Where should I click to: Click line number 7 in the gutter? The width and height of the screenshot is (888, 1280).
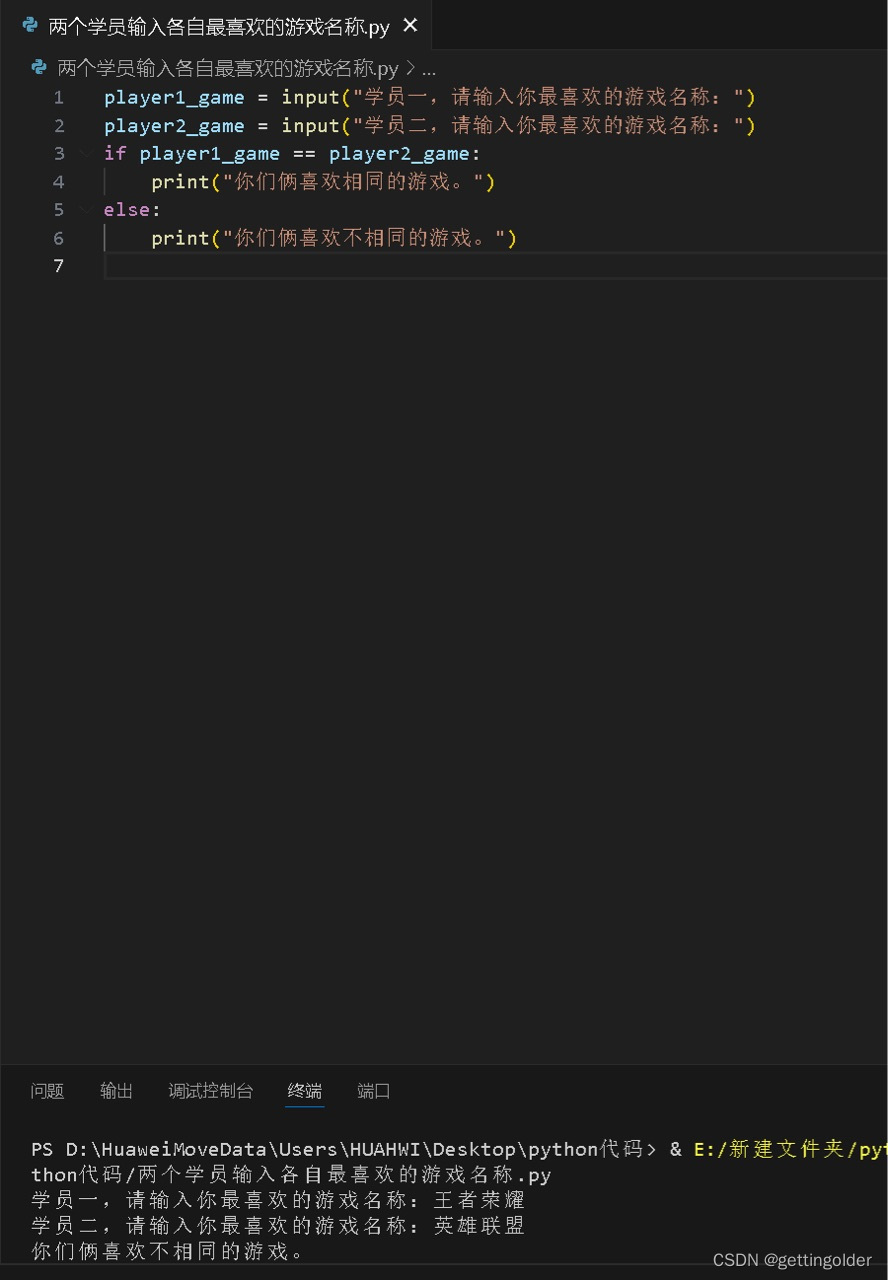point(58,265)
